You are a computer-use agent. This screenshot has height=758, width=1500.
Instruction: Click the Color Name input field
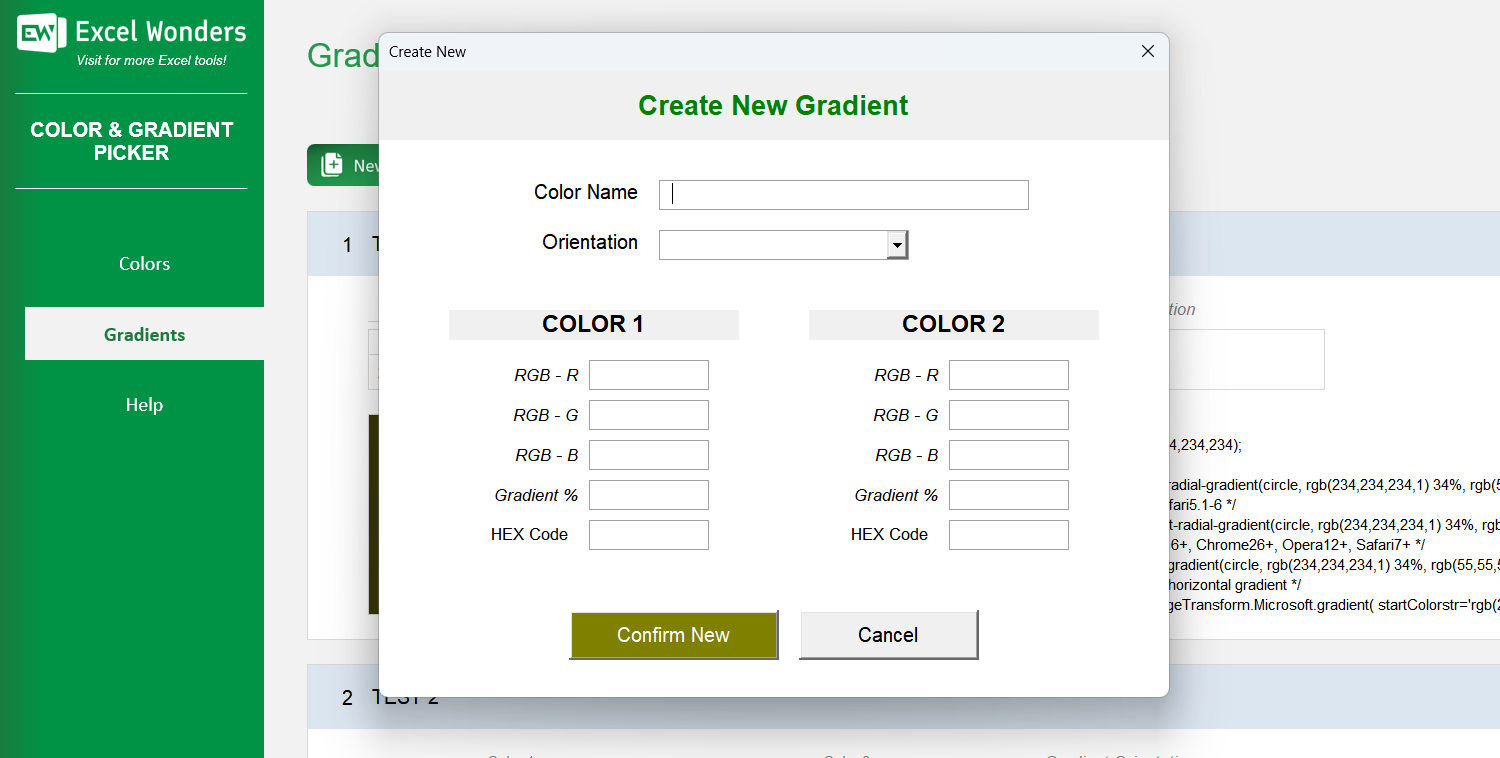click(843, 194)
